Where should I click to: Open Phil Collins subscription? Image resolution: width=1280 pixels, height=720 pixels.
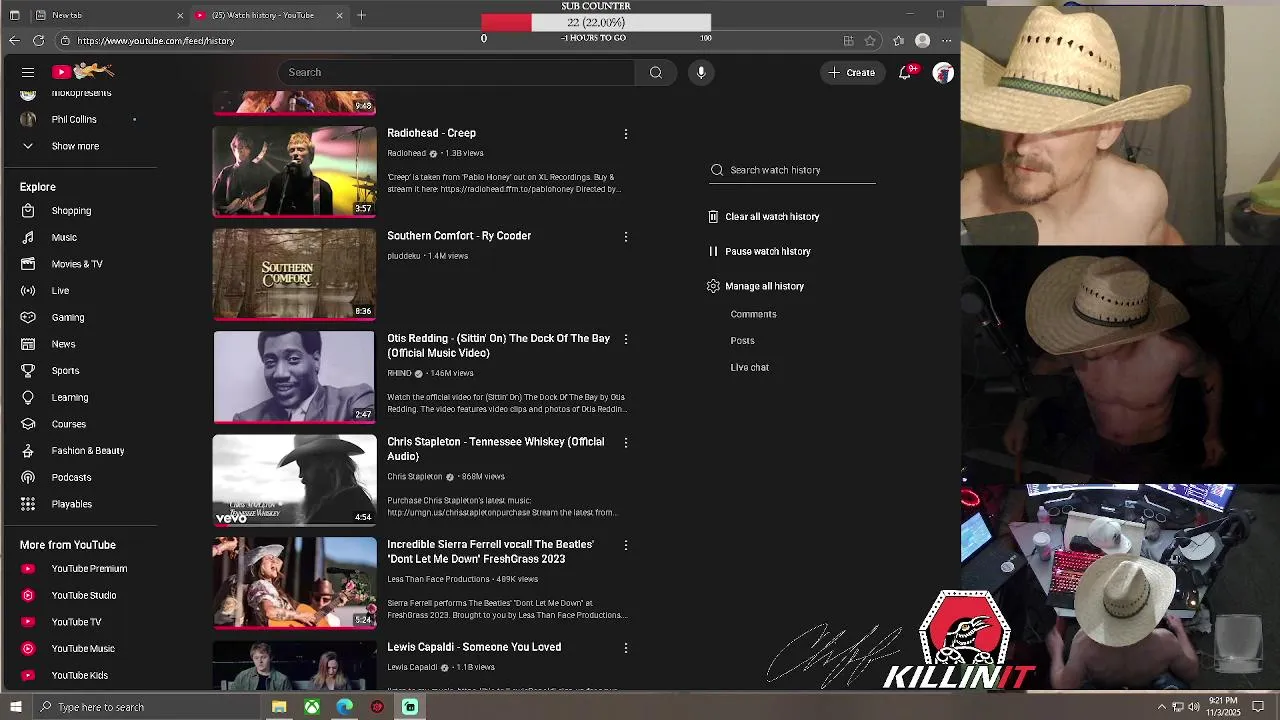click(74, 119)
